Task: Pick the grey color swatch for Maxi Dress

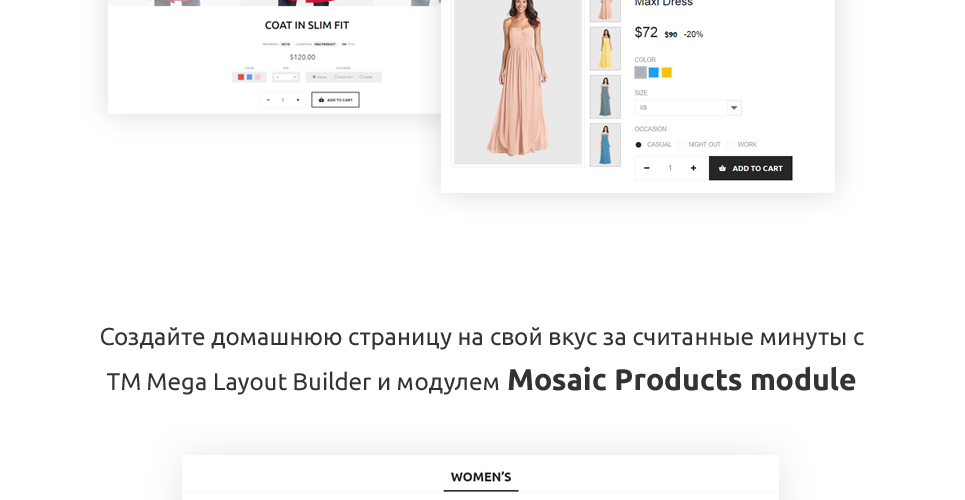Action: coord(641,73)
